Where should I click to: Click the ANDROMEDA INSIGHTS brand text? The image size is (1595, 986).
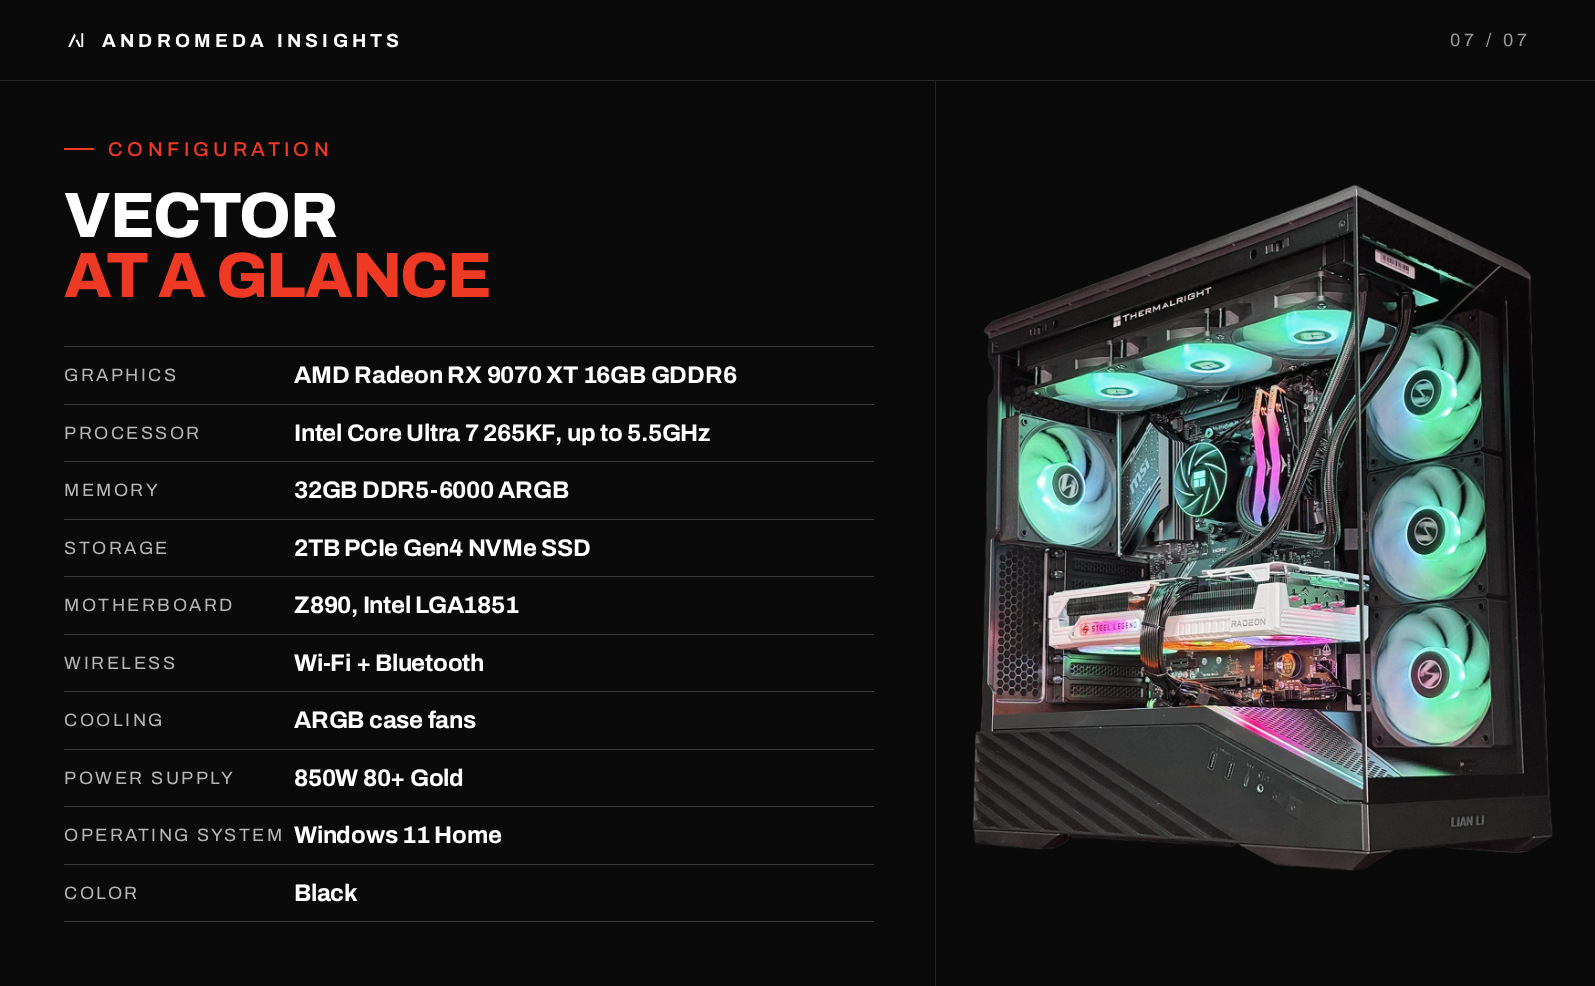pos(251,41)
